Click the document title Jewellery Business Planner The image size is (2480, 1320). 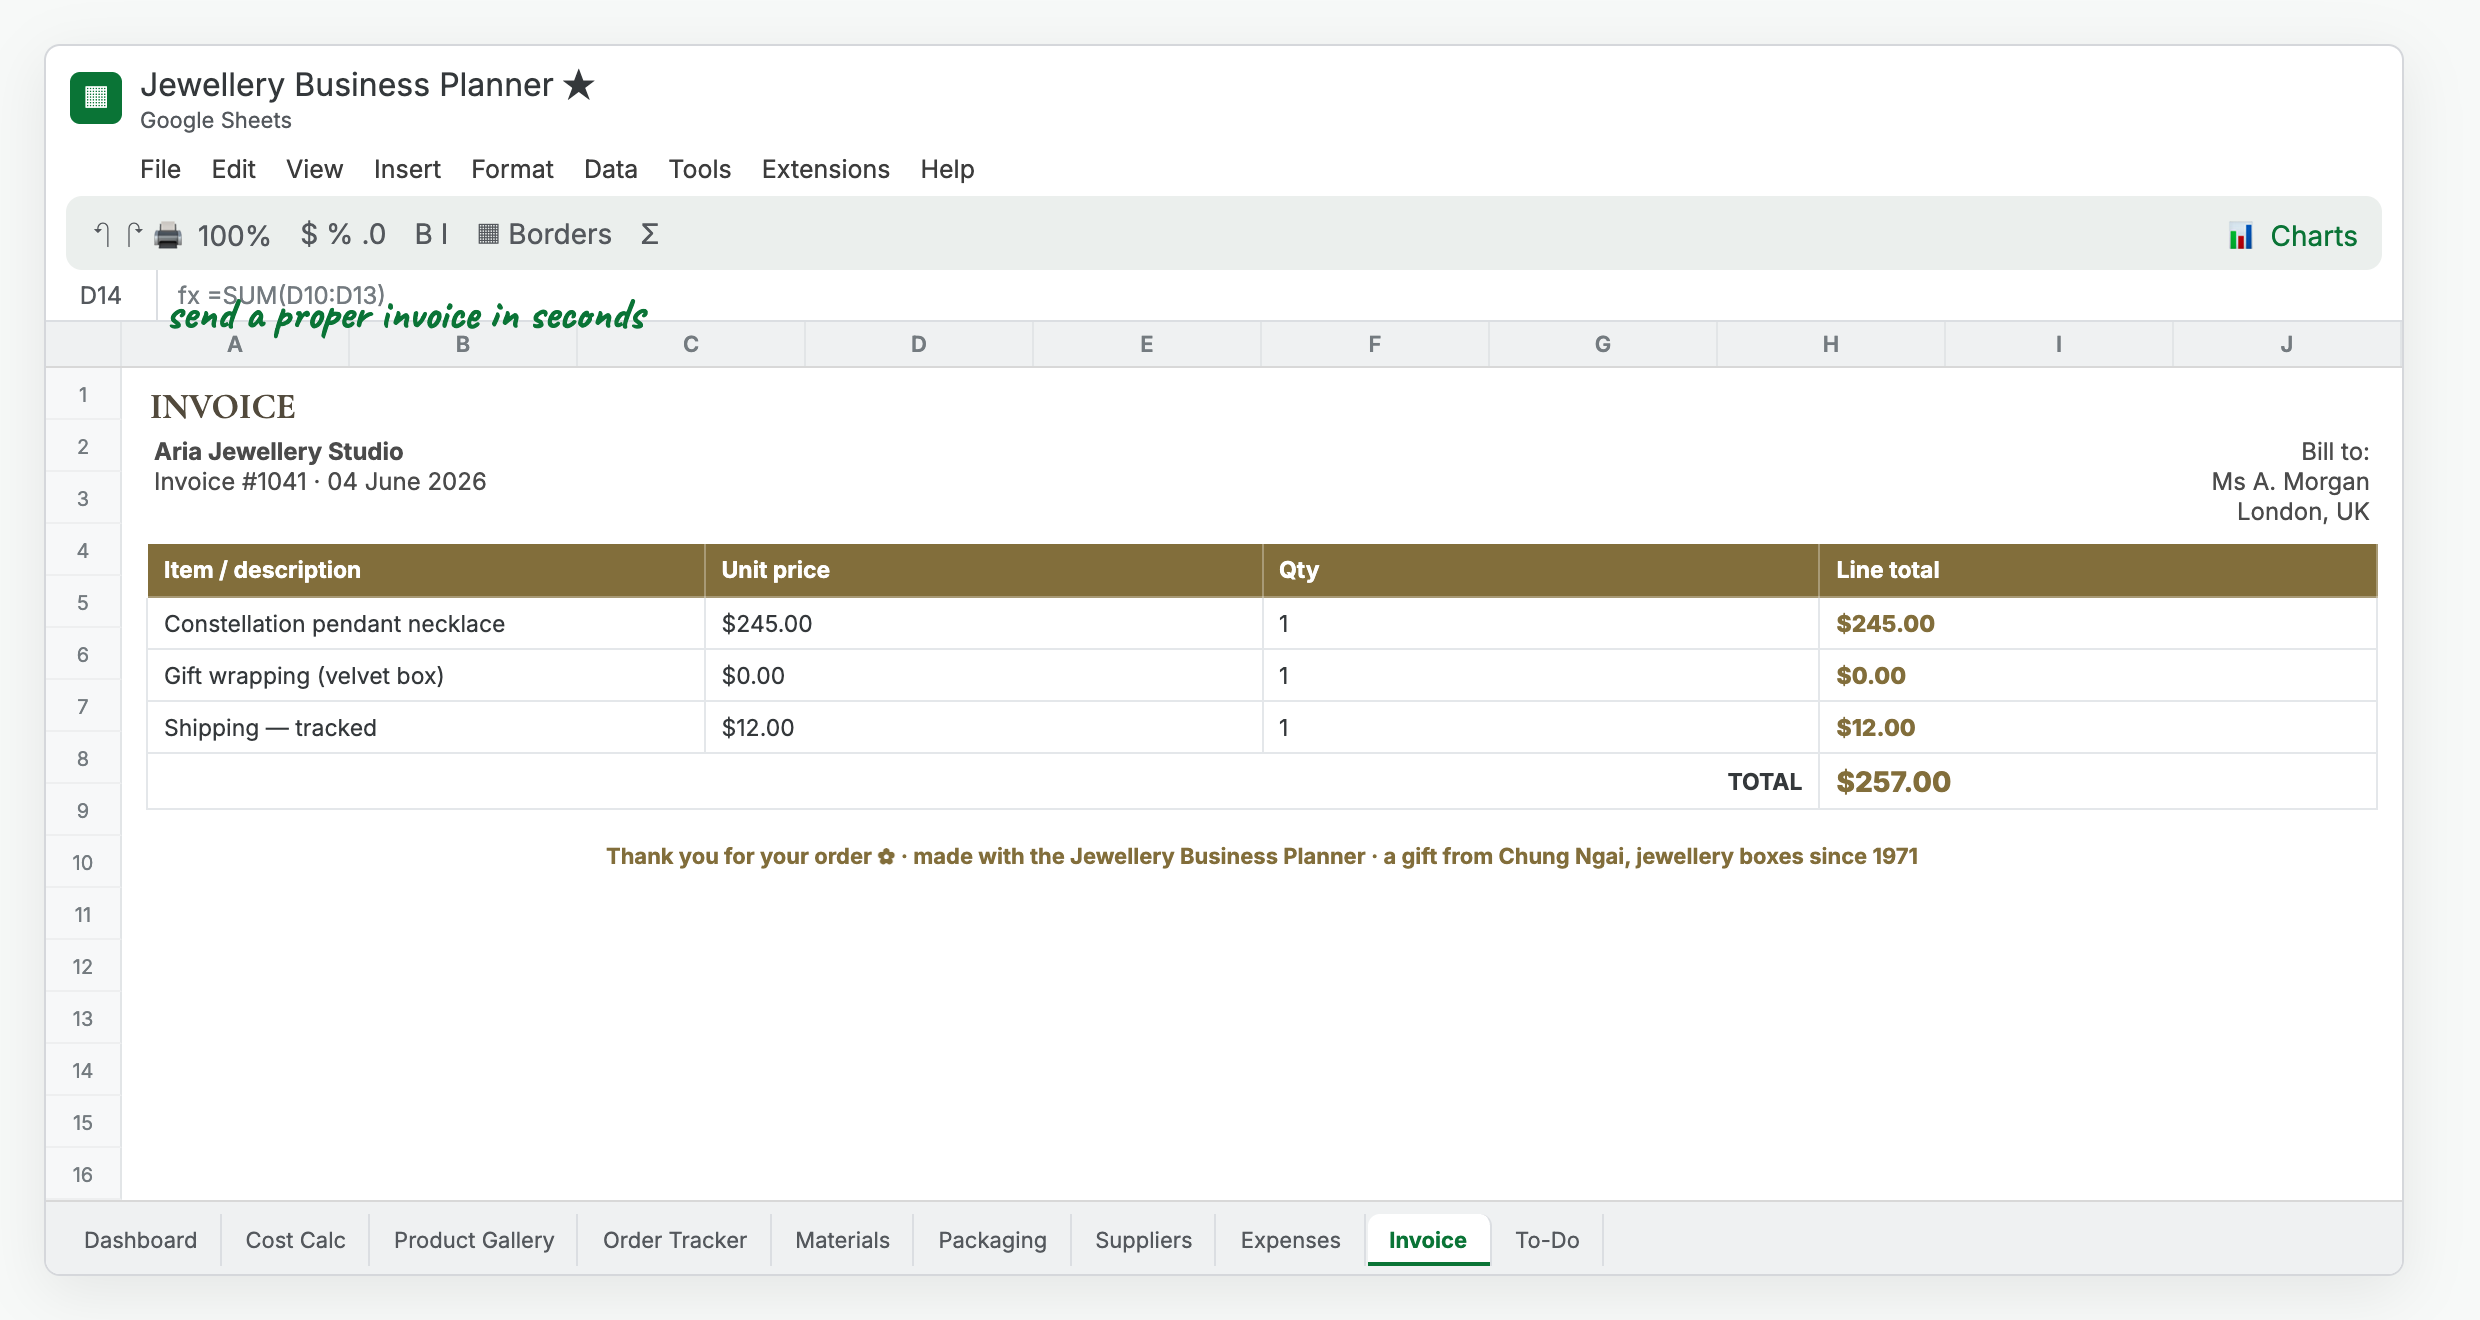point(346,85)
